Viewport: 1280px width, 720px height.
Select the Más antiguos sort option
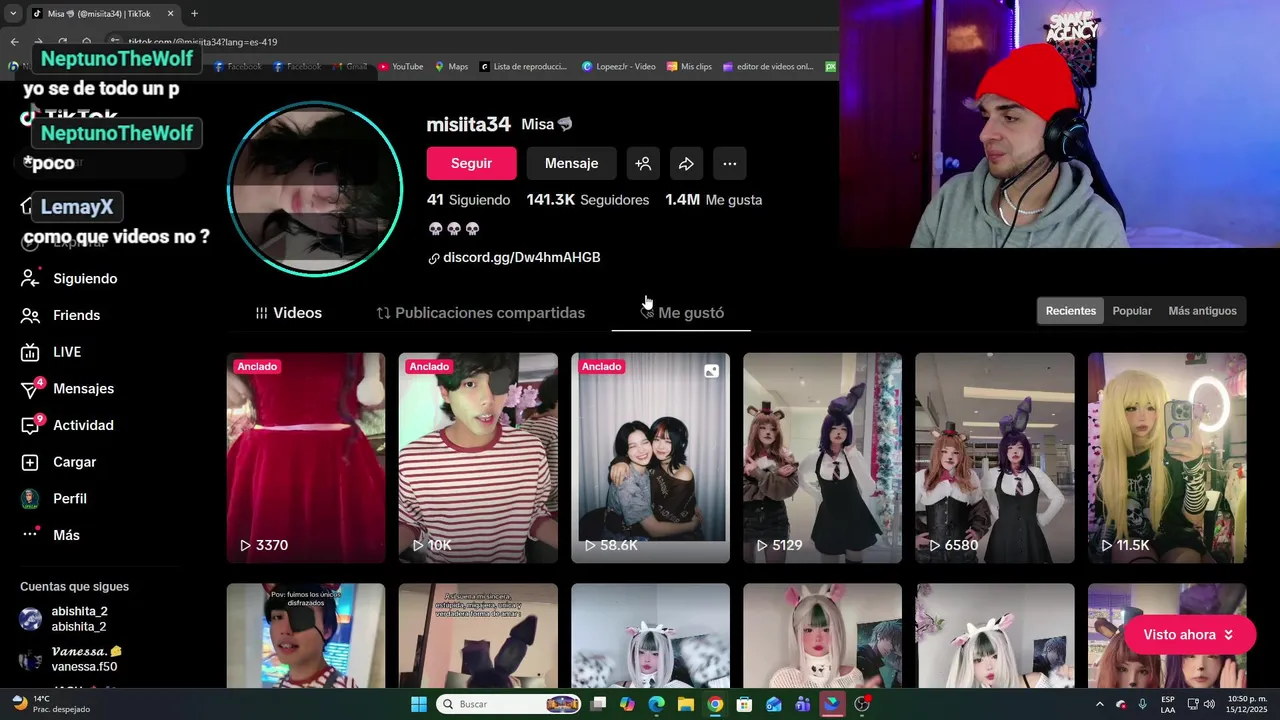coord(1202,311)
